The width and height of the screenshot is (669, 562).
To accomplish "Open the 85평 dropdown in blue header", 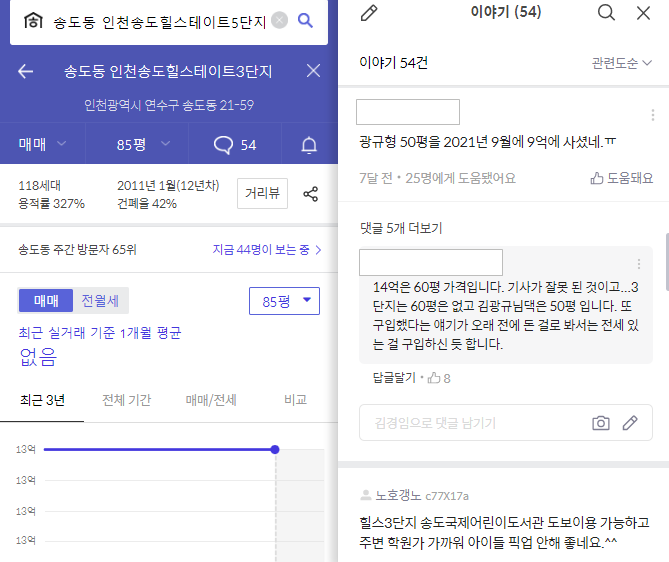I will (143, 144).
